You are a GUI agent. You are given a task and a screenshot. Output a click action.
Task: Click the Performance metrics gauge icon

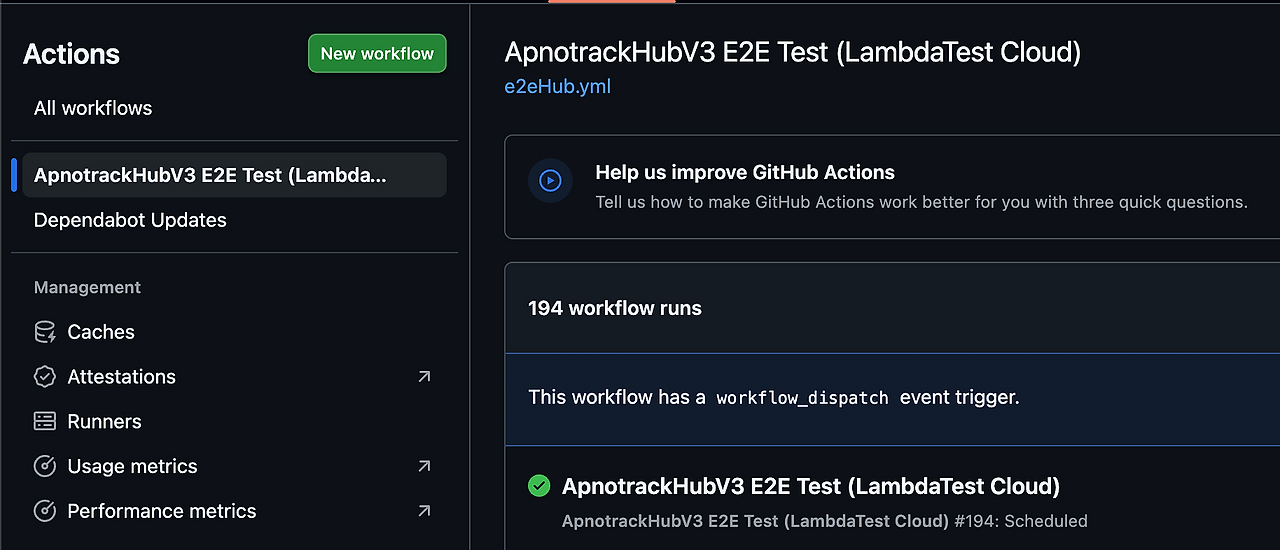point(45,511)
